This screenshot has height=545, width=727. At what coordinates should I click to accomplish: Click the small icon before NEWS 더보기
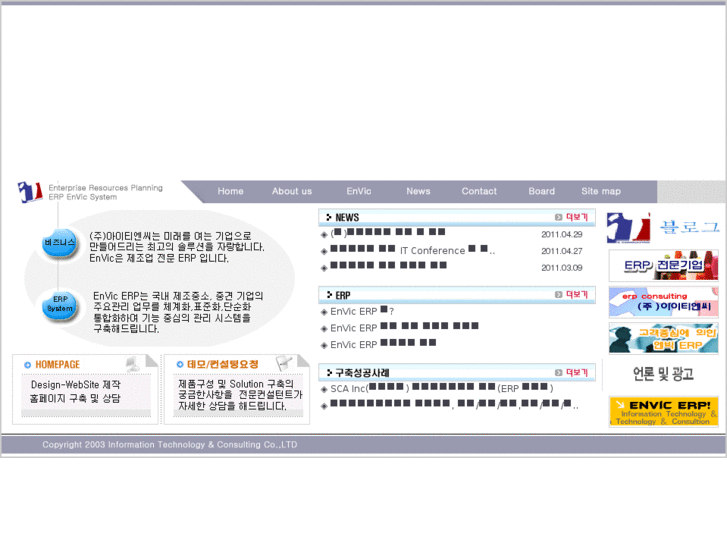point(559,217)
